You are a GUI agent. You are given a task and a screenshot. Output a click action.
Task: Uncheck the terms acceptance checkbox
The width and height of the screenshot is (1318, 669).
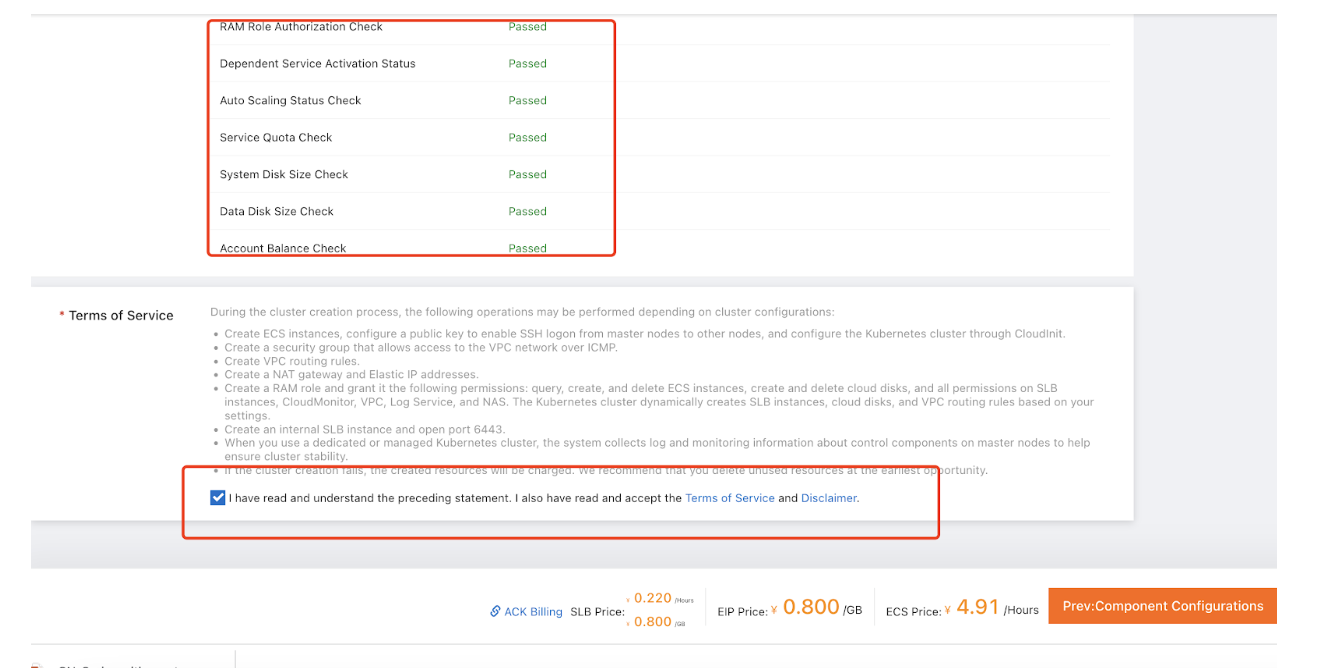[x=218, y=498]
